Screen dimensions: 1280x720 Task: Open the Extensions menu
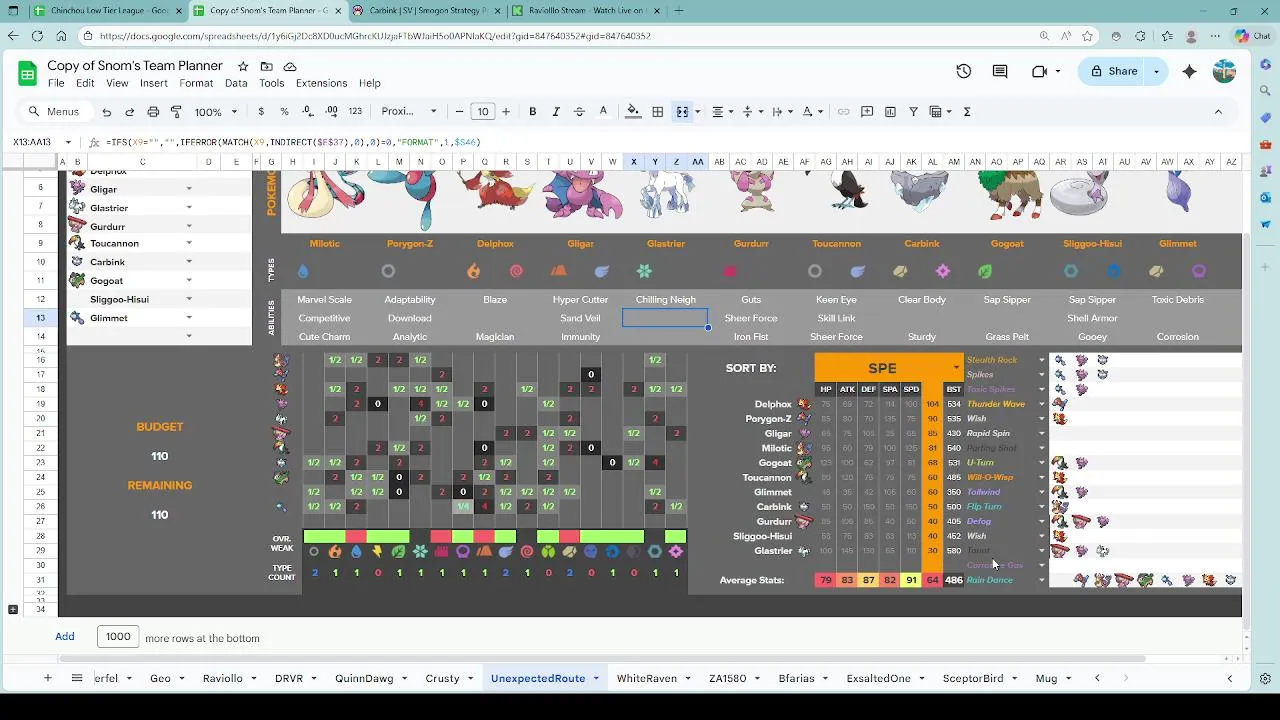321,83
